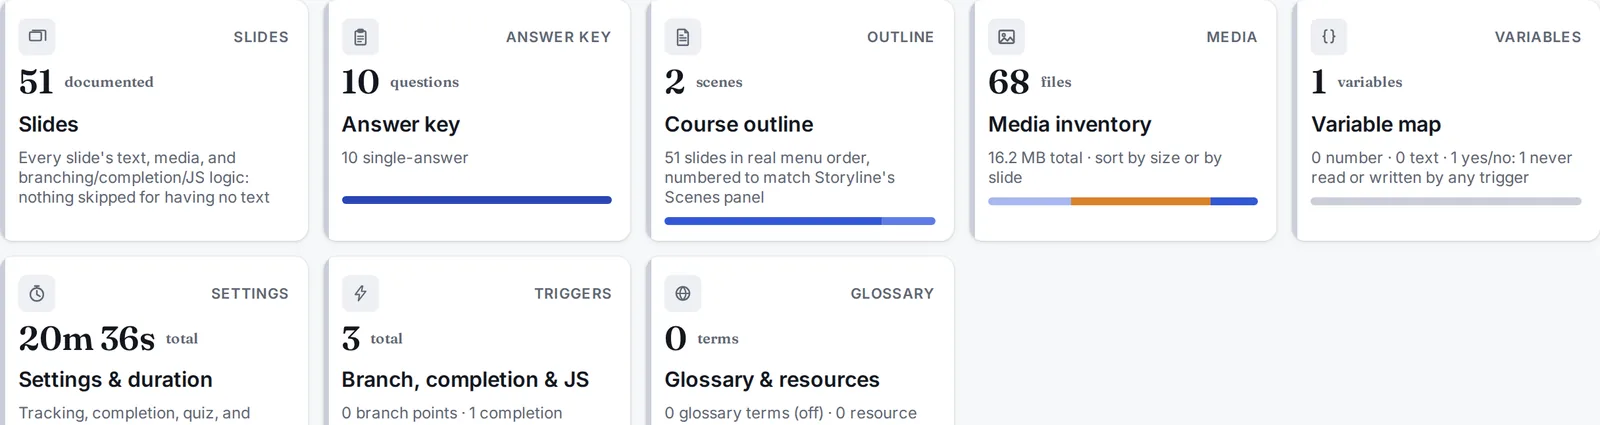1600x425 pixels.
Task: Open the Variable map card heading
Action: [1376, 125]
